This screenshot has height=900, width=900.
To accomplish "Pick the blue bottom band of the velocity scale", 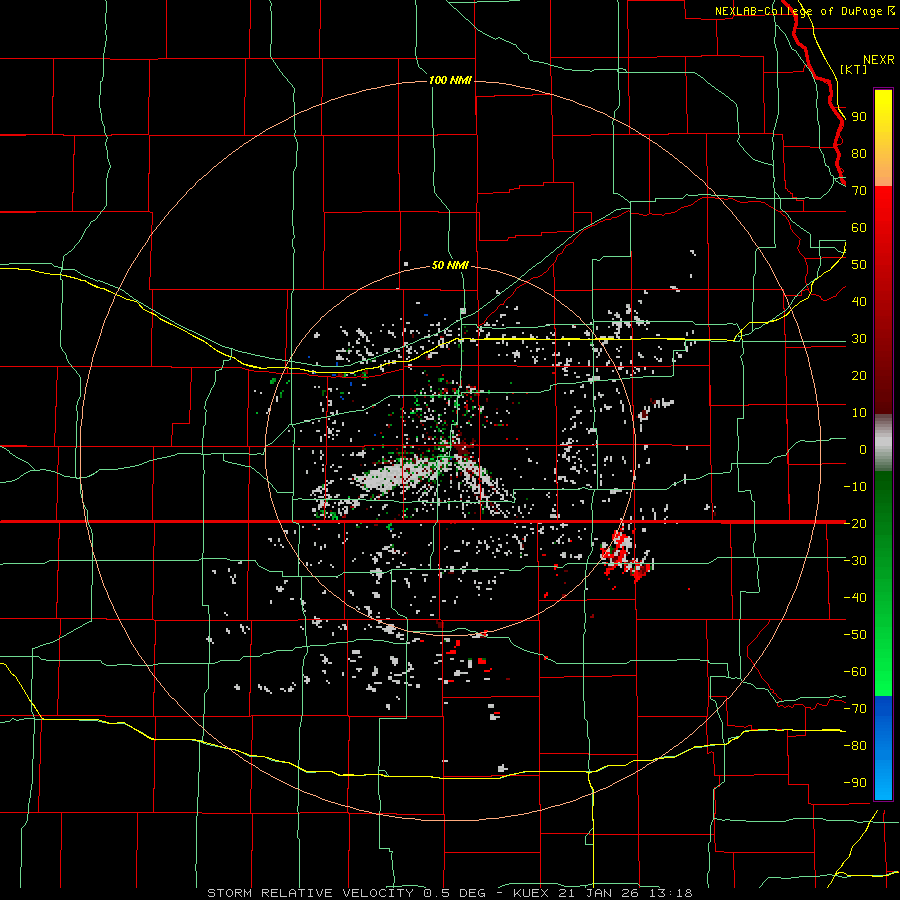I will [883, 748].
